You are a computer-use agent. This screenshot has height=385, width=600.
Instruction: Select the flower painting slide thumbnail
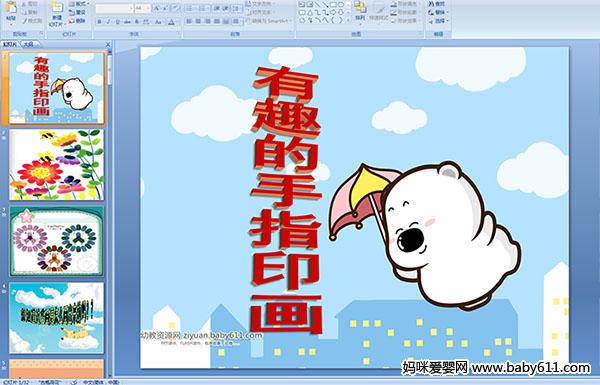pos(57,165)
